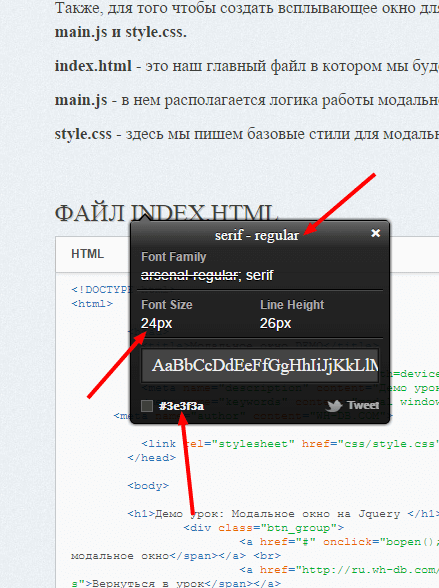Click the Line Height label
This screenshot has height=588, width=439.
[292, 304]
